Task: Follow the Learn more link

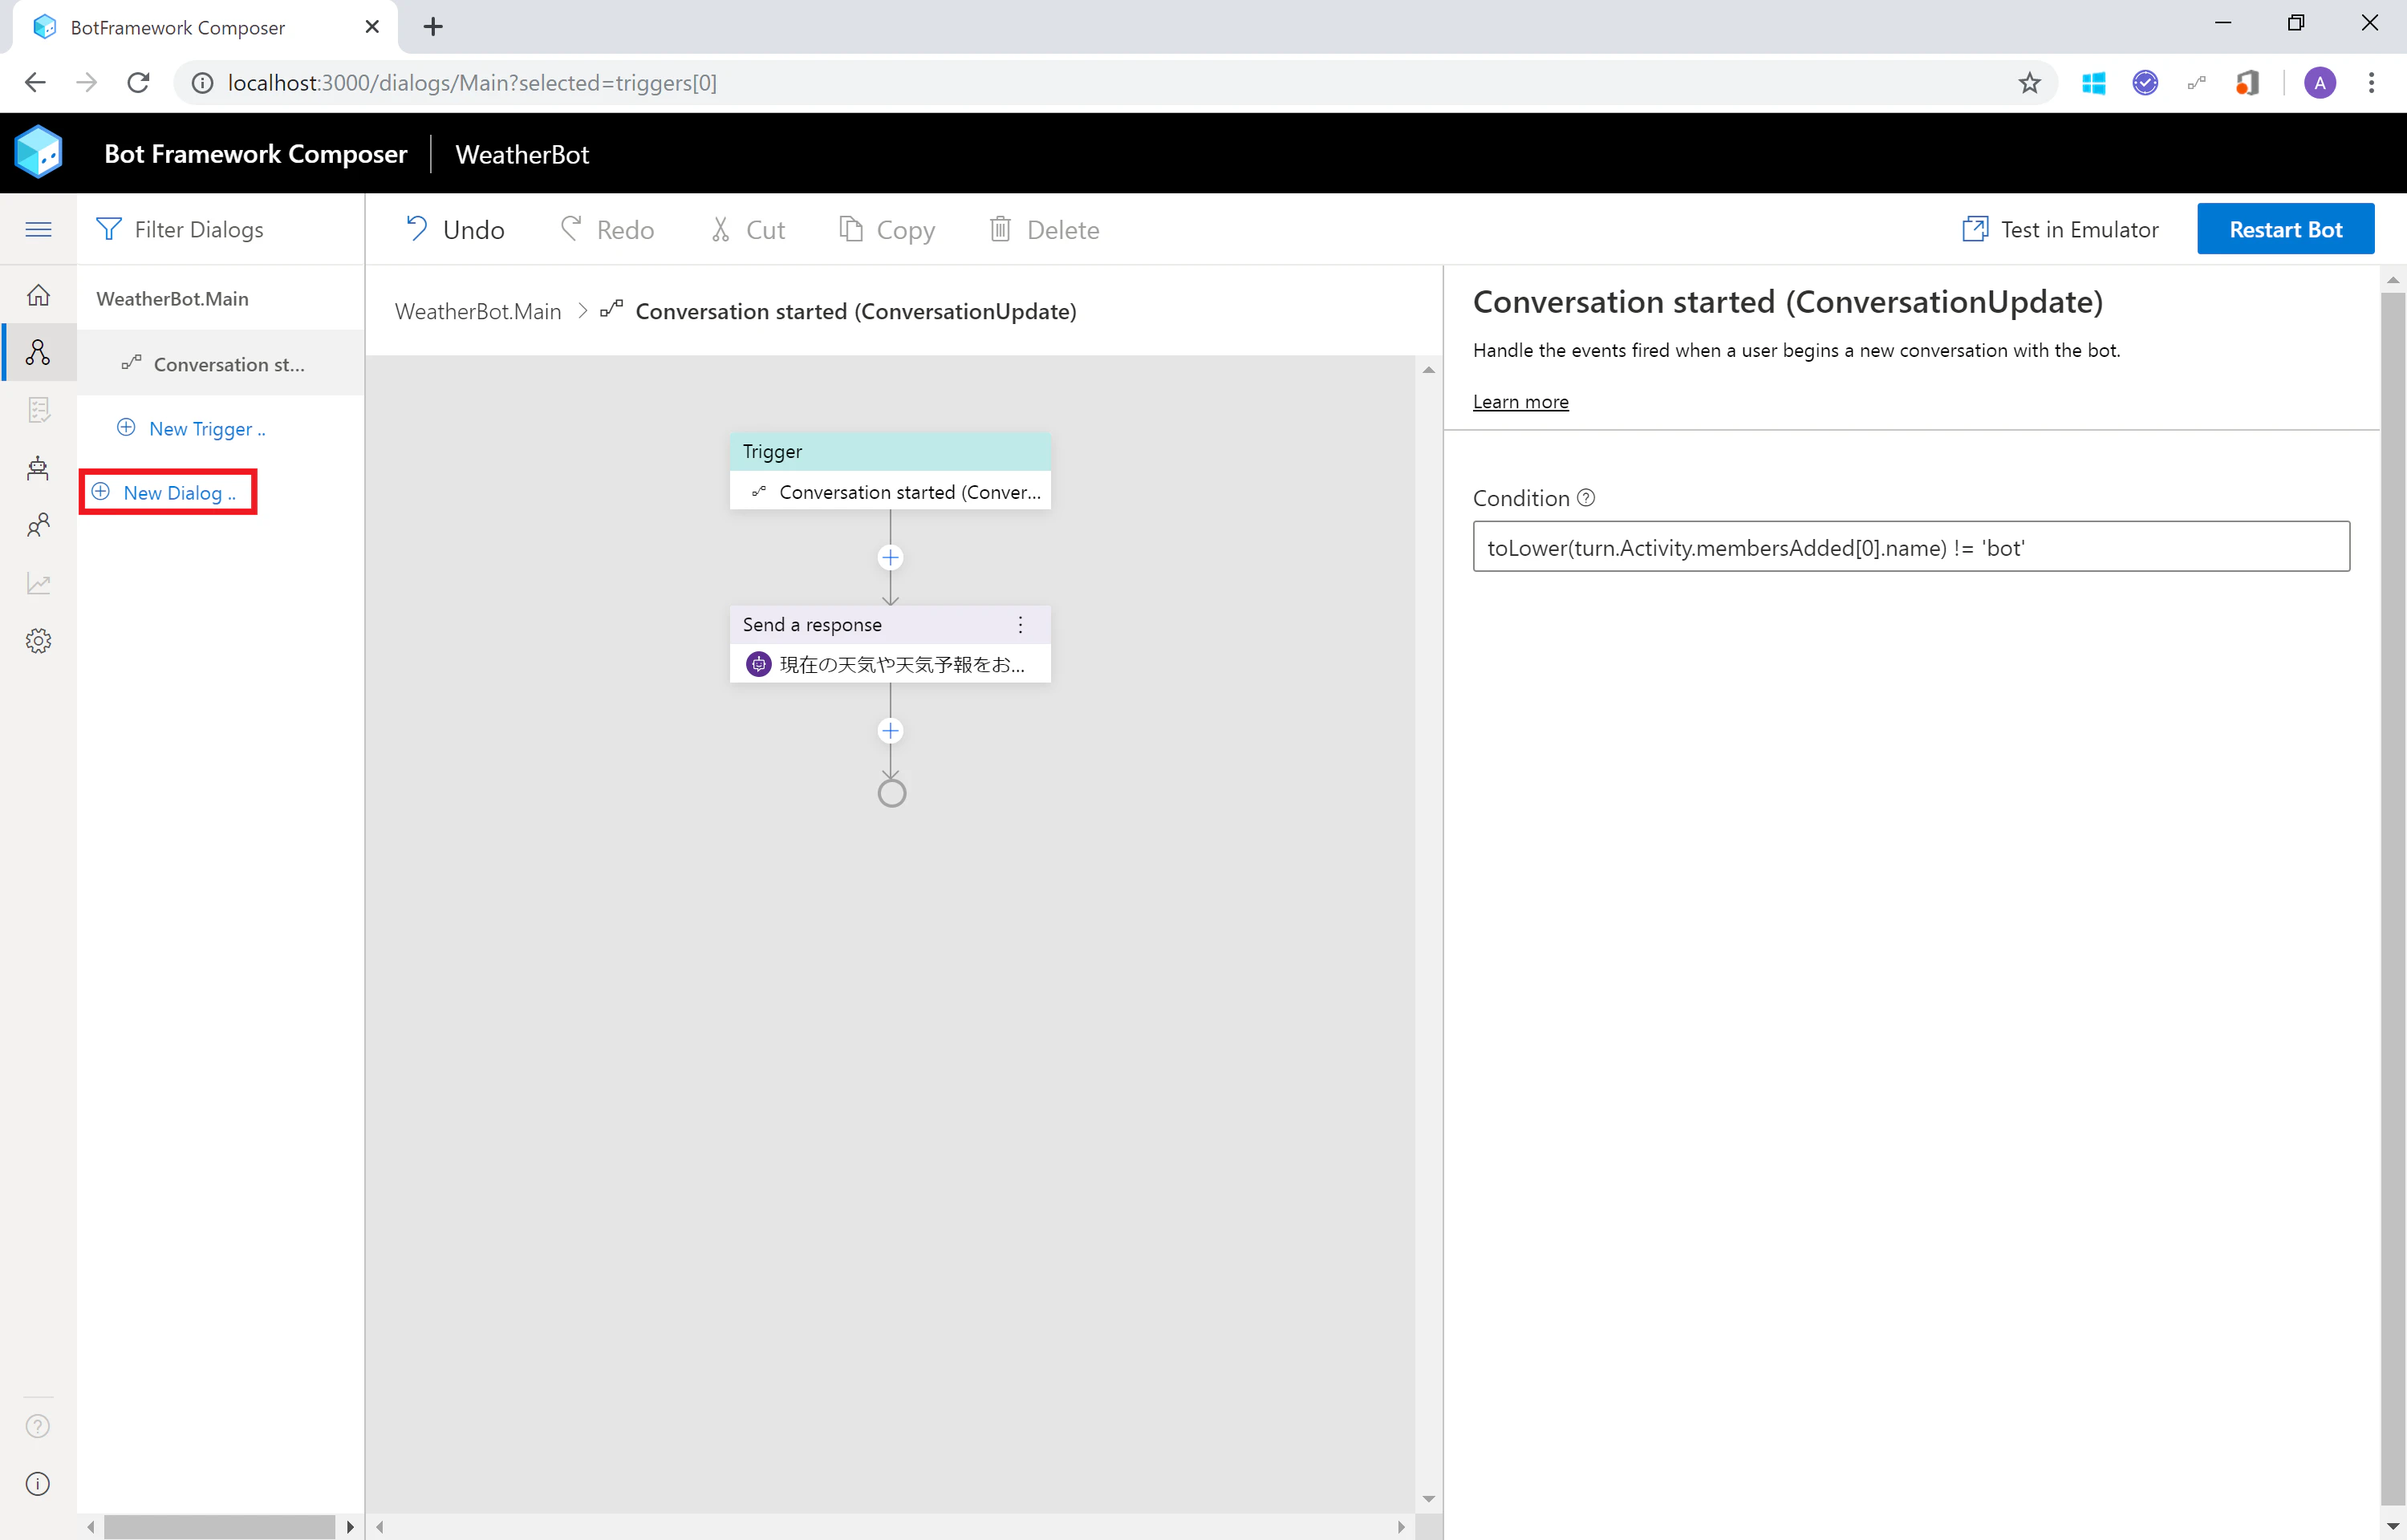Action: (x=1520, y=402)
